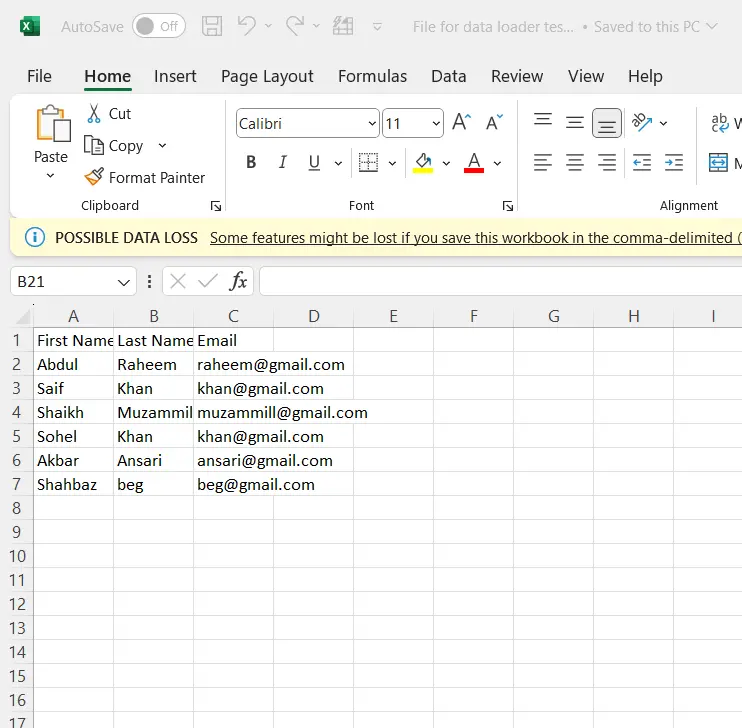Viewport: 742px width, 728px height.
Task: Open the font name Calibri dropdown
Action: [369, 124]
